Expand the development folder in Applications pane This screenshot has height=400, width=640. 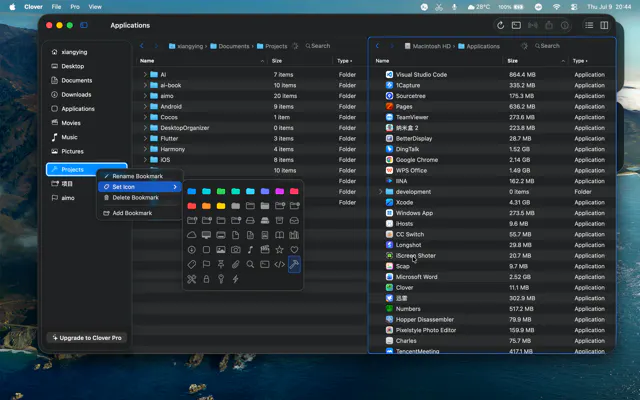[380, 191]
